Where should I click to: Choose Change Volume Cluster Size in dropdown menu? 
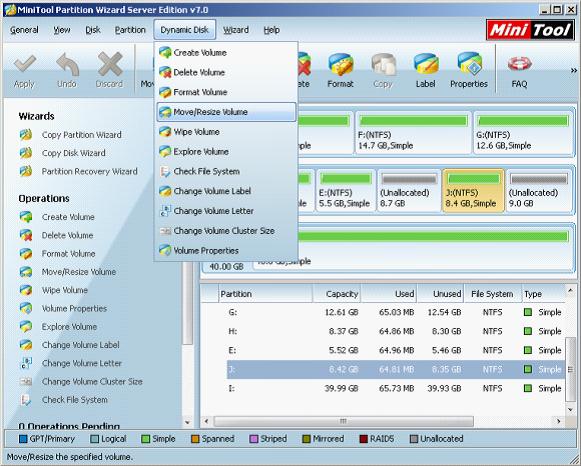pos(226,231)
